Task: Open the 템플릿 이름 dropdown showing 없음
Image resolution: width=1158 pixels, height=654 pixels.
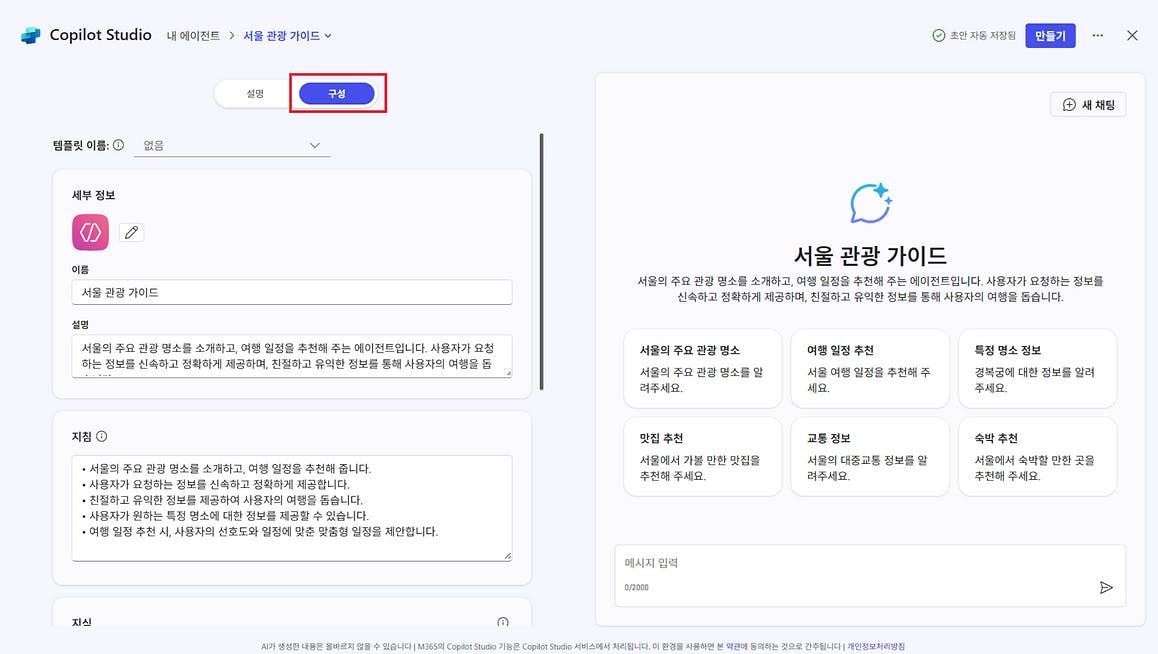Action: (232, 145)
